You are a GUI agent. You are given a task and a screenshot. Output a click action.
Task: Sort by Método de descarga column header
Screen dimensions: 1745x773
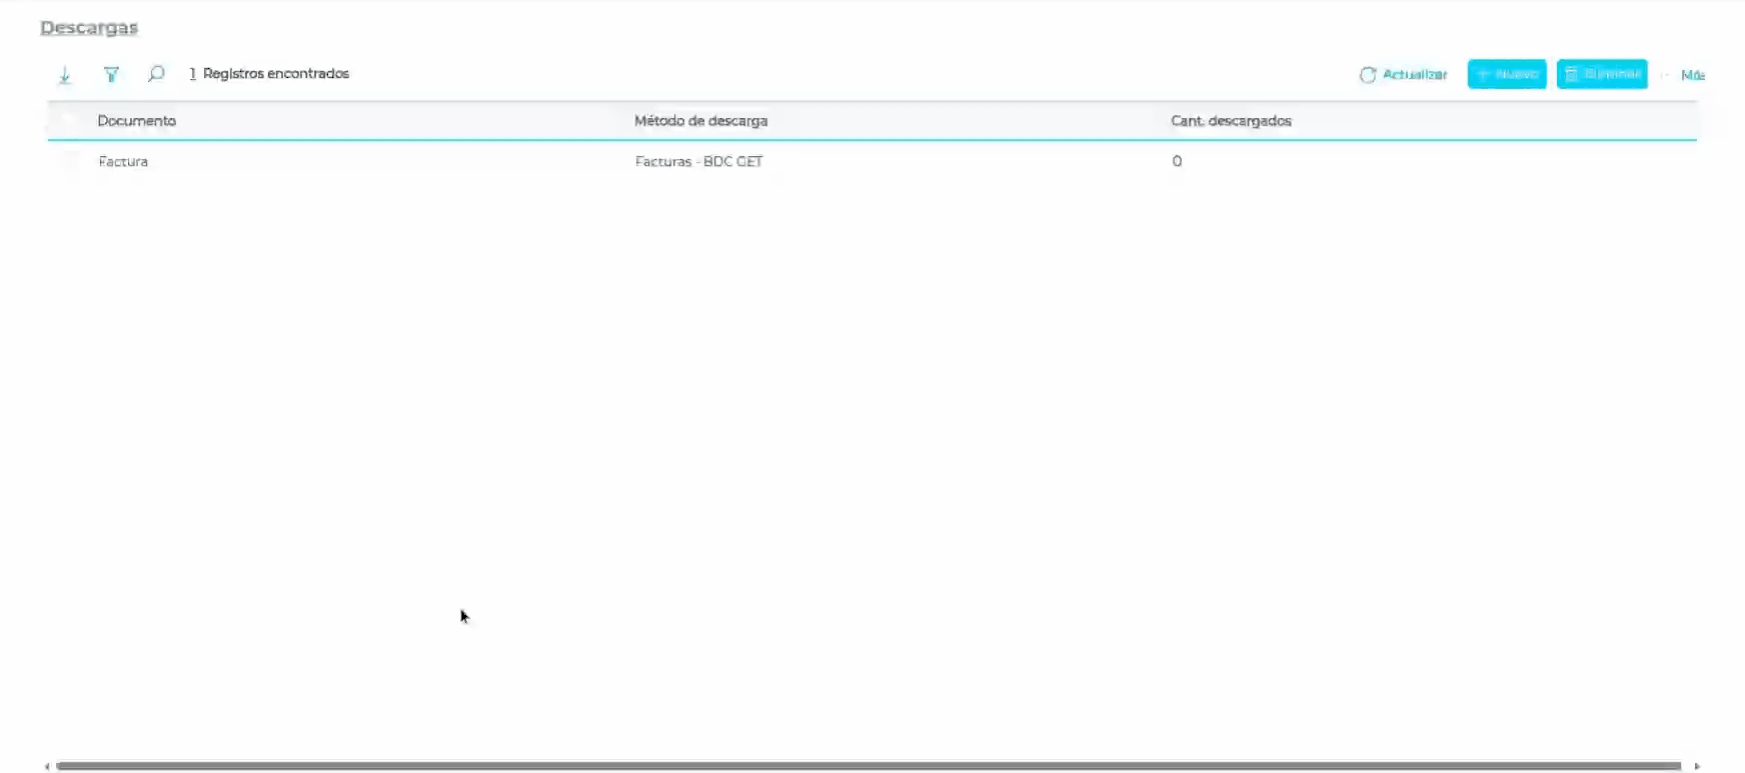(701, 121)
